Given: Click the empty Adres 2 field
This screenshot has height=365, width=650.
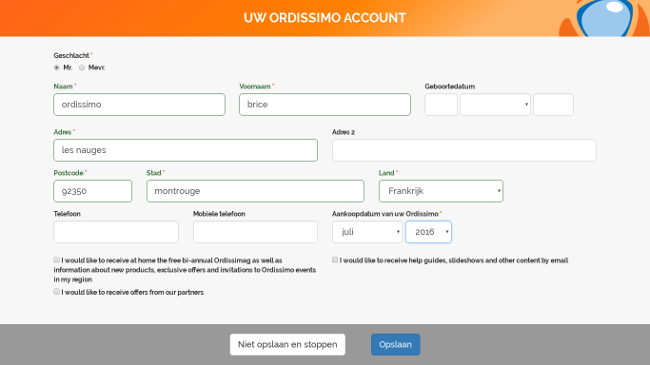Looking at the screenshot, I should [464, 150].
